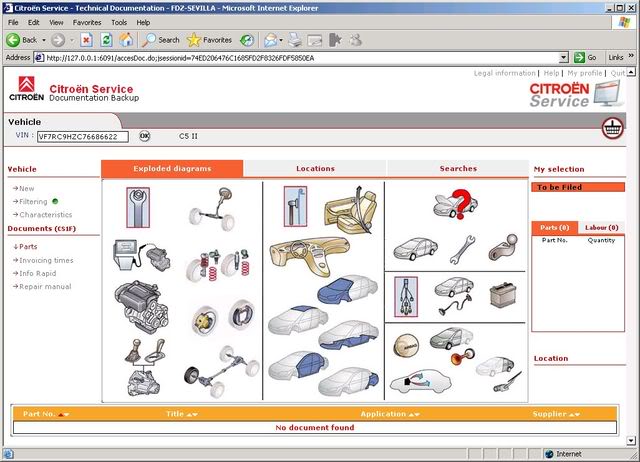Open the brake disc and drum diagram

[x=223, y=317]
